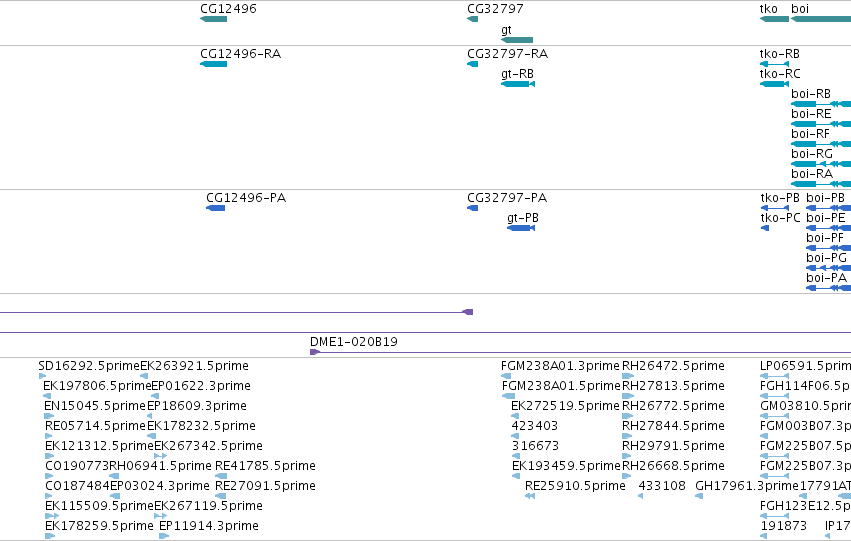Click EST GH17961.3prime
Image resolution: width=851 pixels, height=541 pixels.
tap(747, 487)
